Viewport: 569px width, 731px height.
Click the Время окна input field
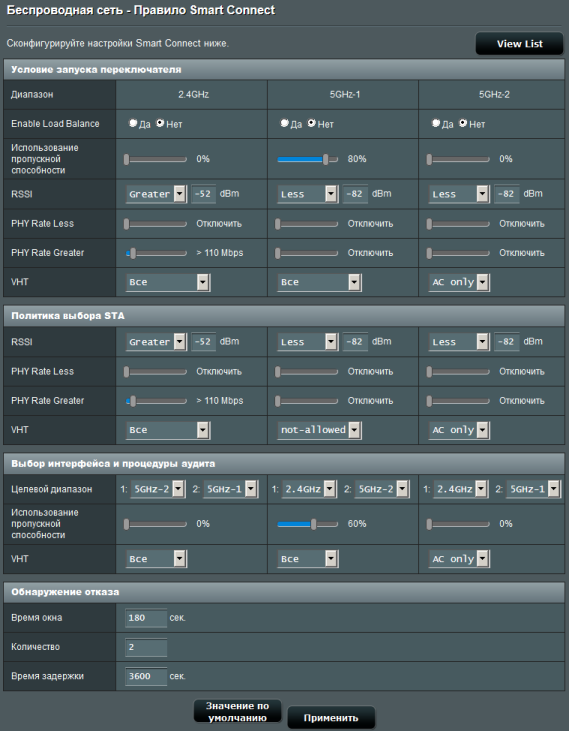pos(146,618)
